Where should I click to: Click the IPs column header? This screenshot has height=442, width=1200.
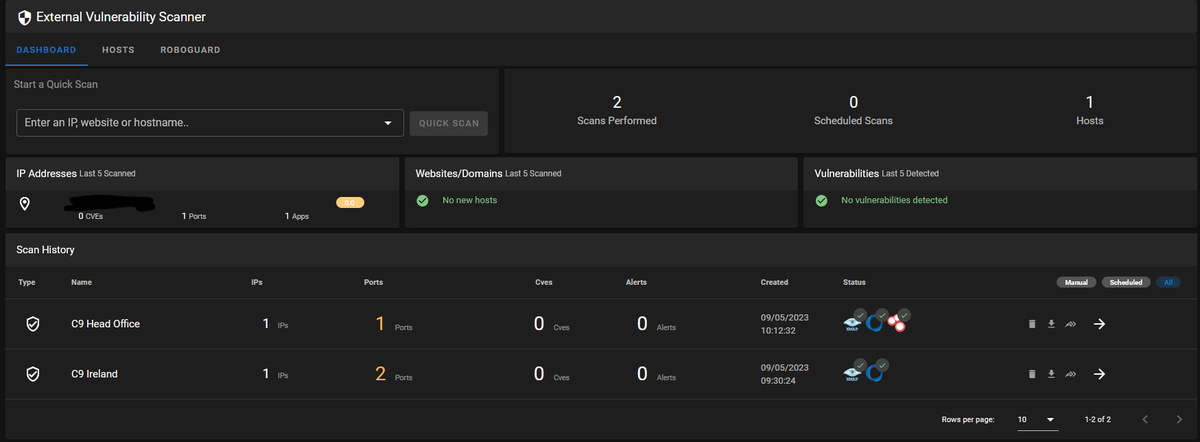click(256, 282)
